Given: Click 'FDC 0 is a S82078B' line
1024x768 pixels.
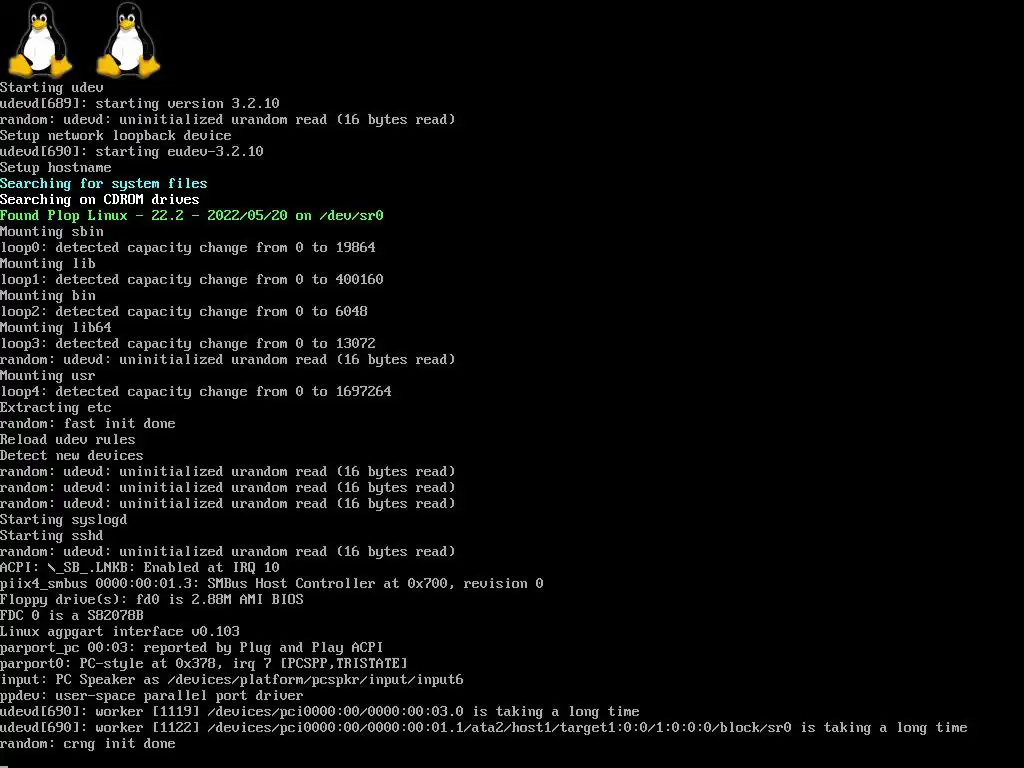Looking at the screenshot, I should 72,615.
